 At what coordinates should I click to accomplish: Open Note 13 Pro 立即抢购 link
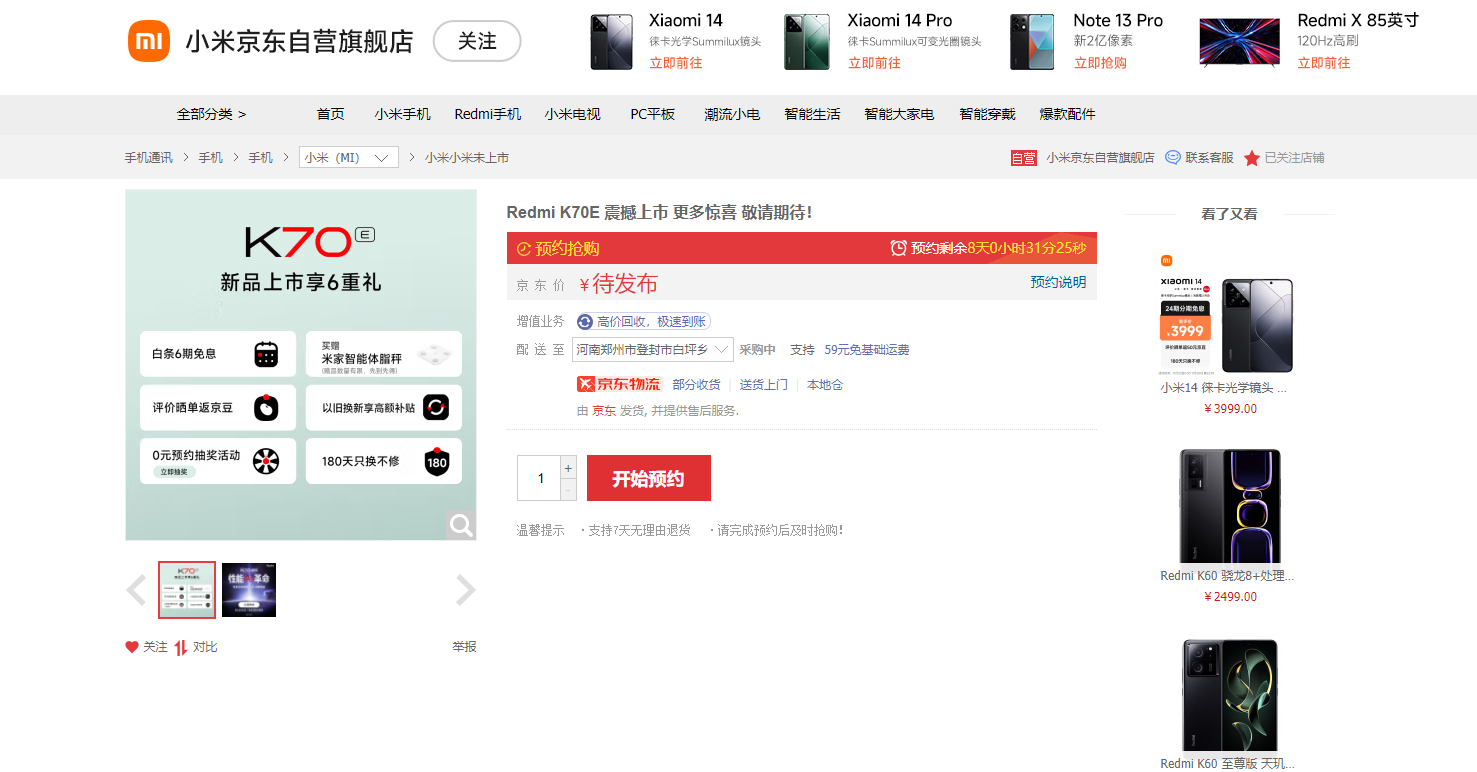click(1100, 63)
